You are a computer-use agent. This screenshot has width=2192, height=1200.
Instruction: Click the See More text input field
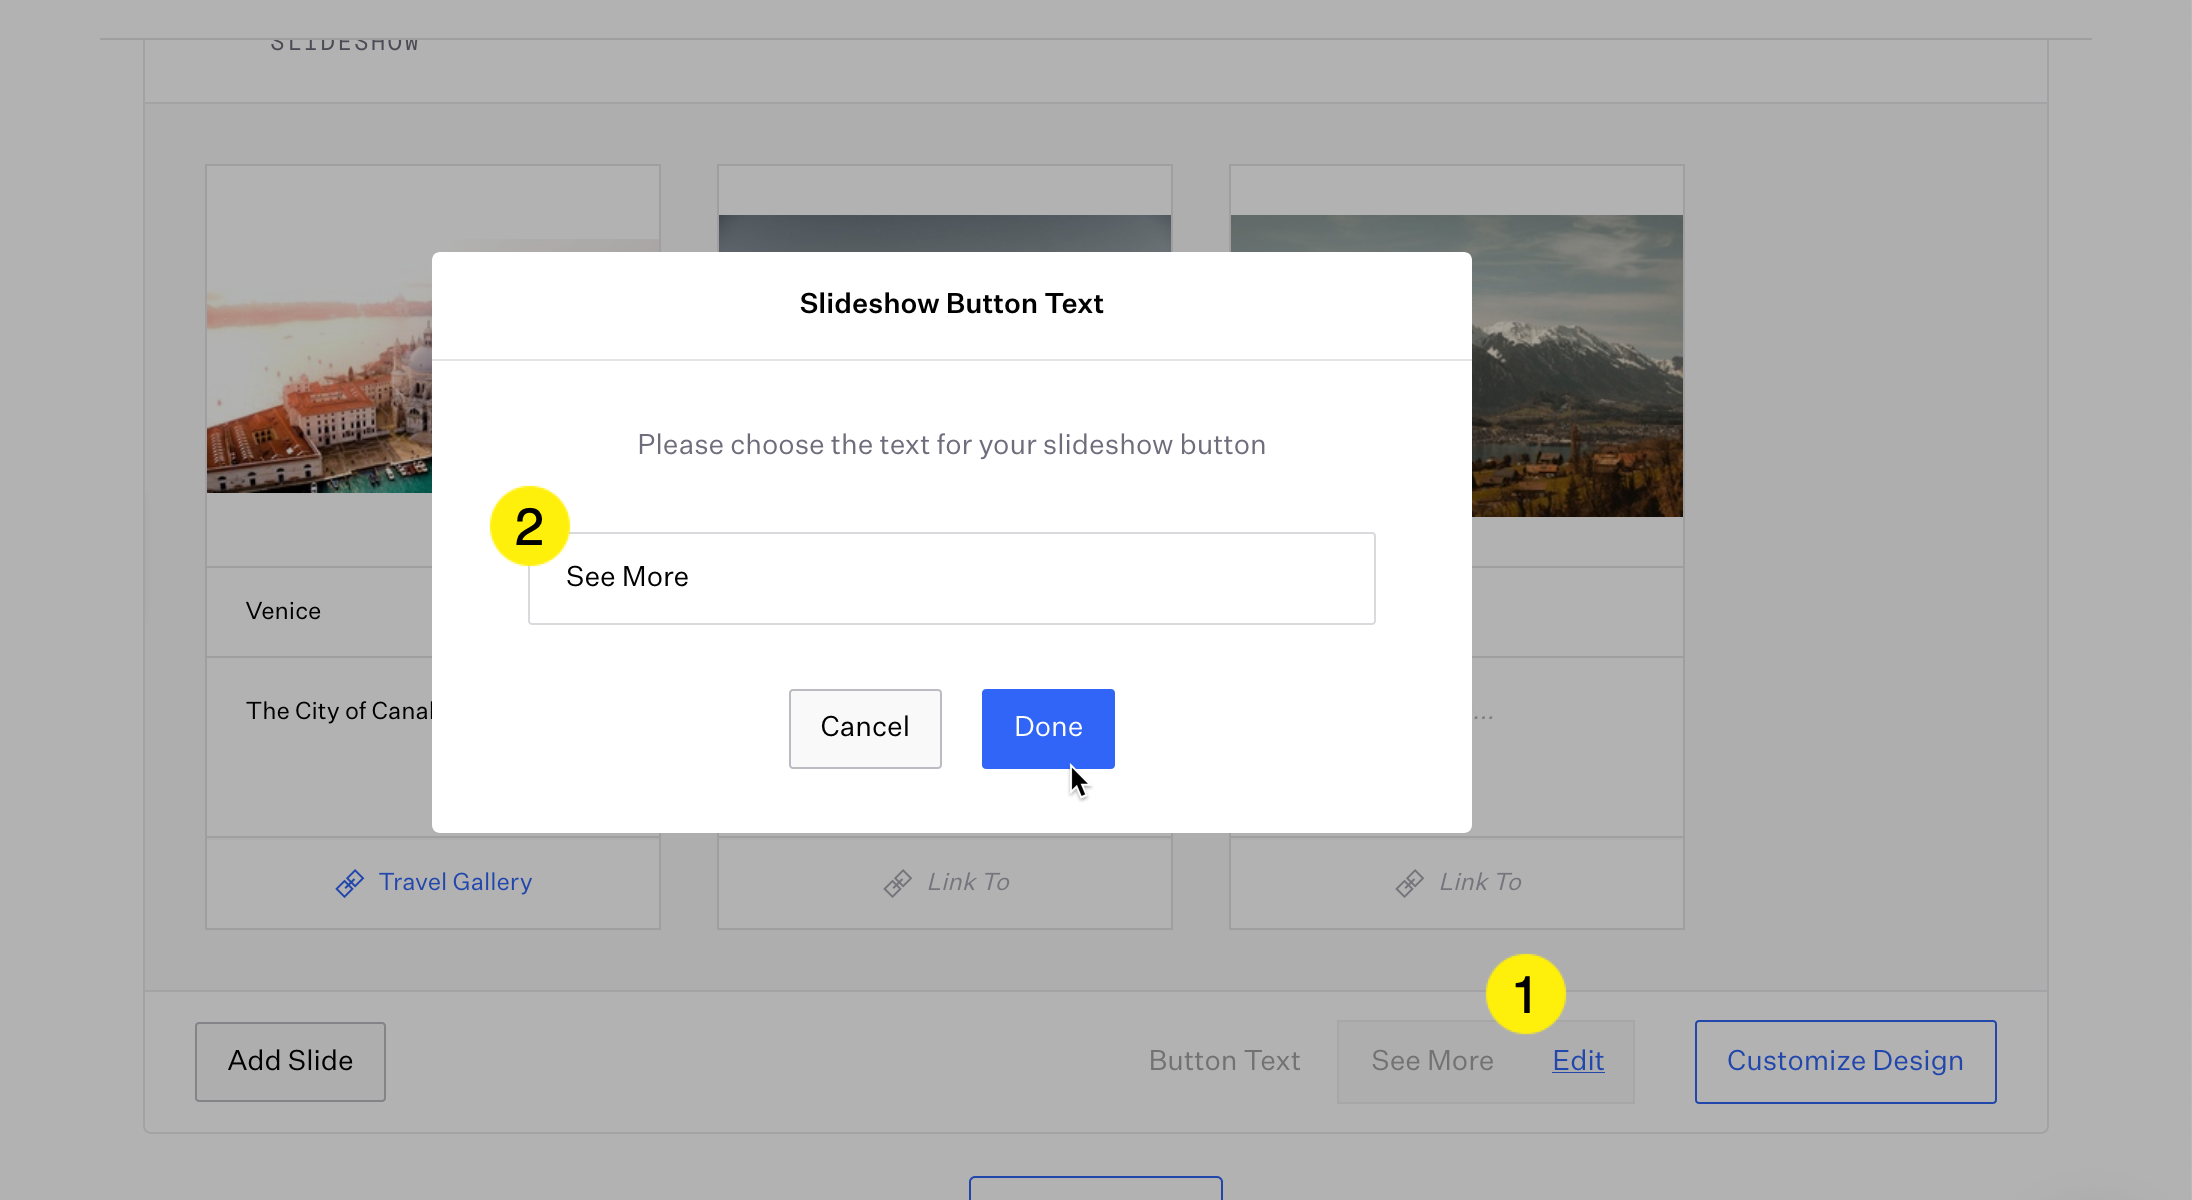[x=950, y=578]
